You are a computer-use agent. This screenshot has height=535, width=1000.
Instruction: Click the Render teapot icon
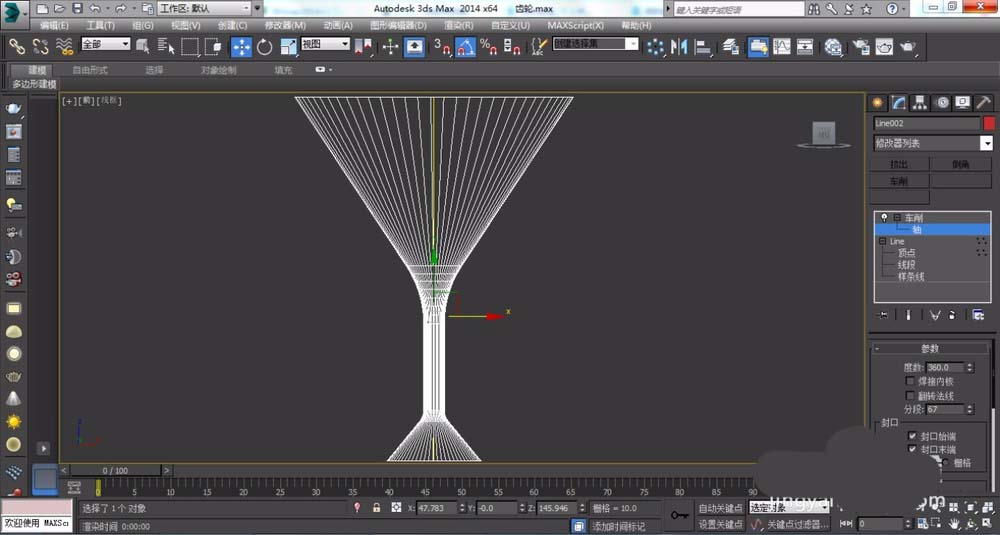click(908, 46)
